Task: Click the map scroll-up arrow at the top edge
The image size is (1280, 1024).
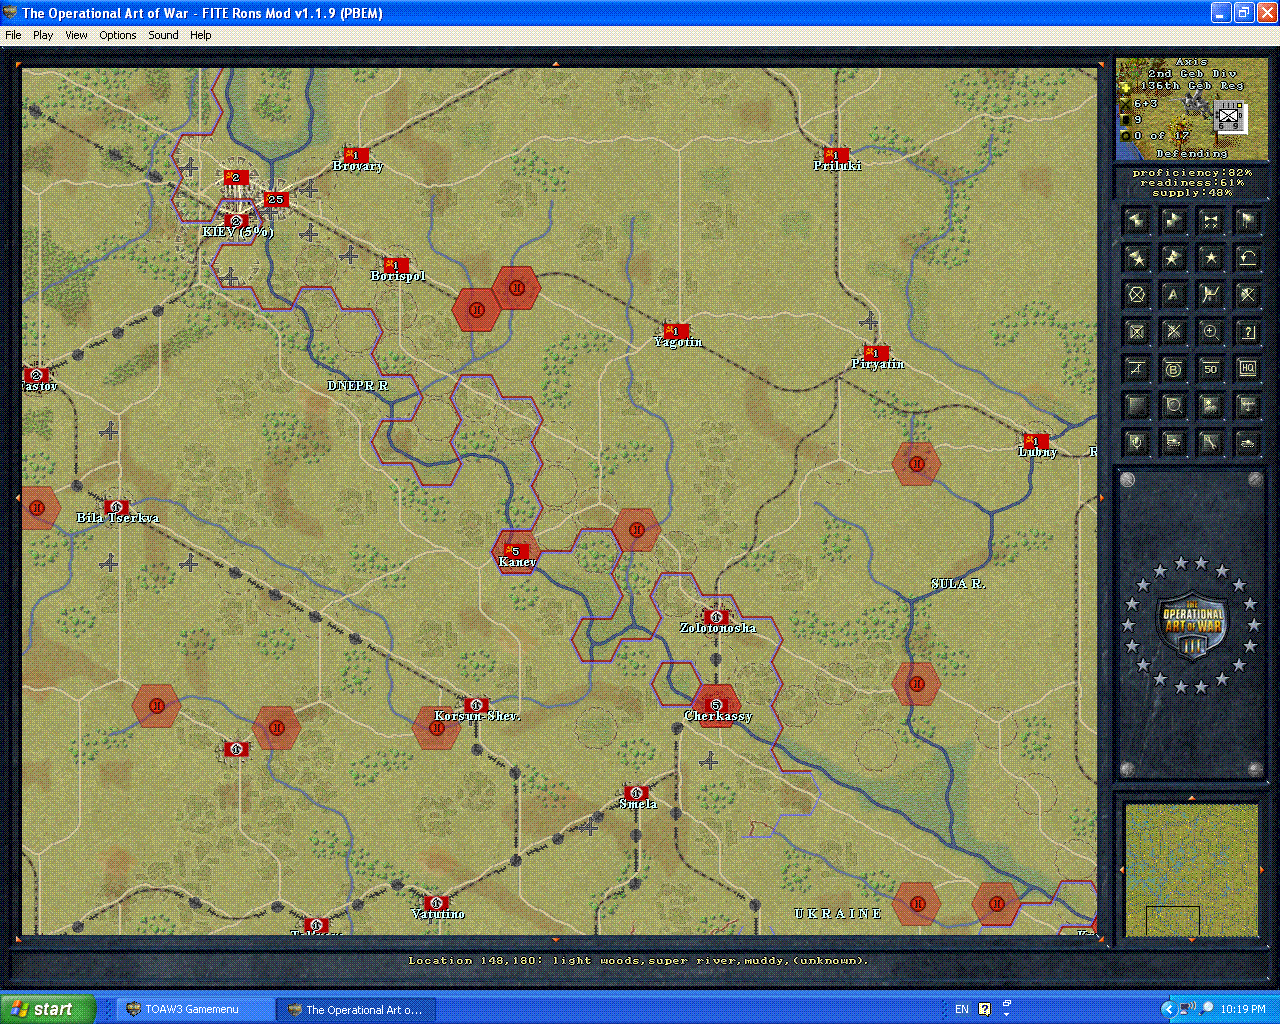Action: coord(556,63)
